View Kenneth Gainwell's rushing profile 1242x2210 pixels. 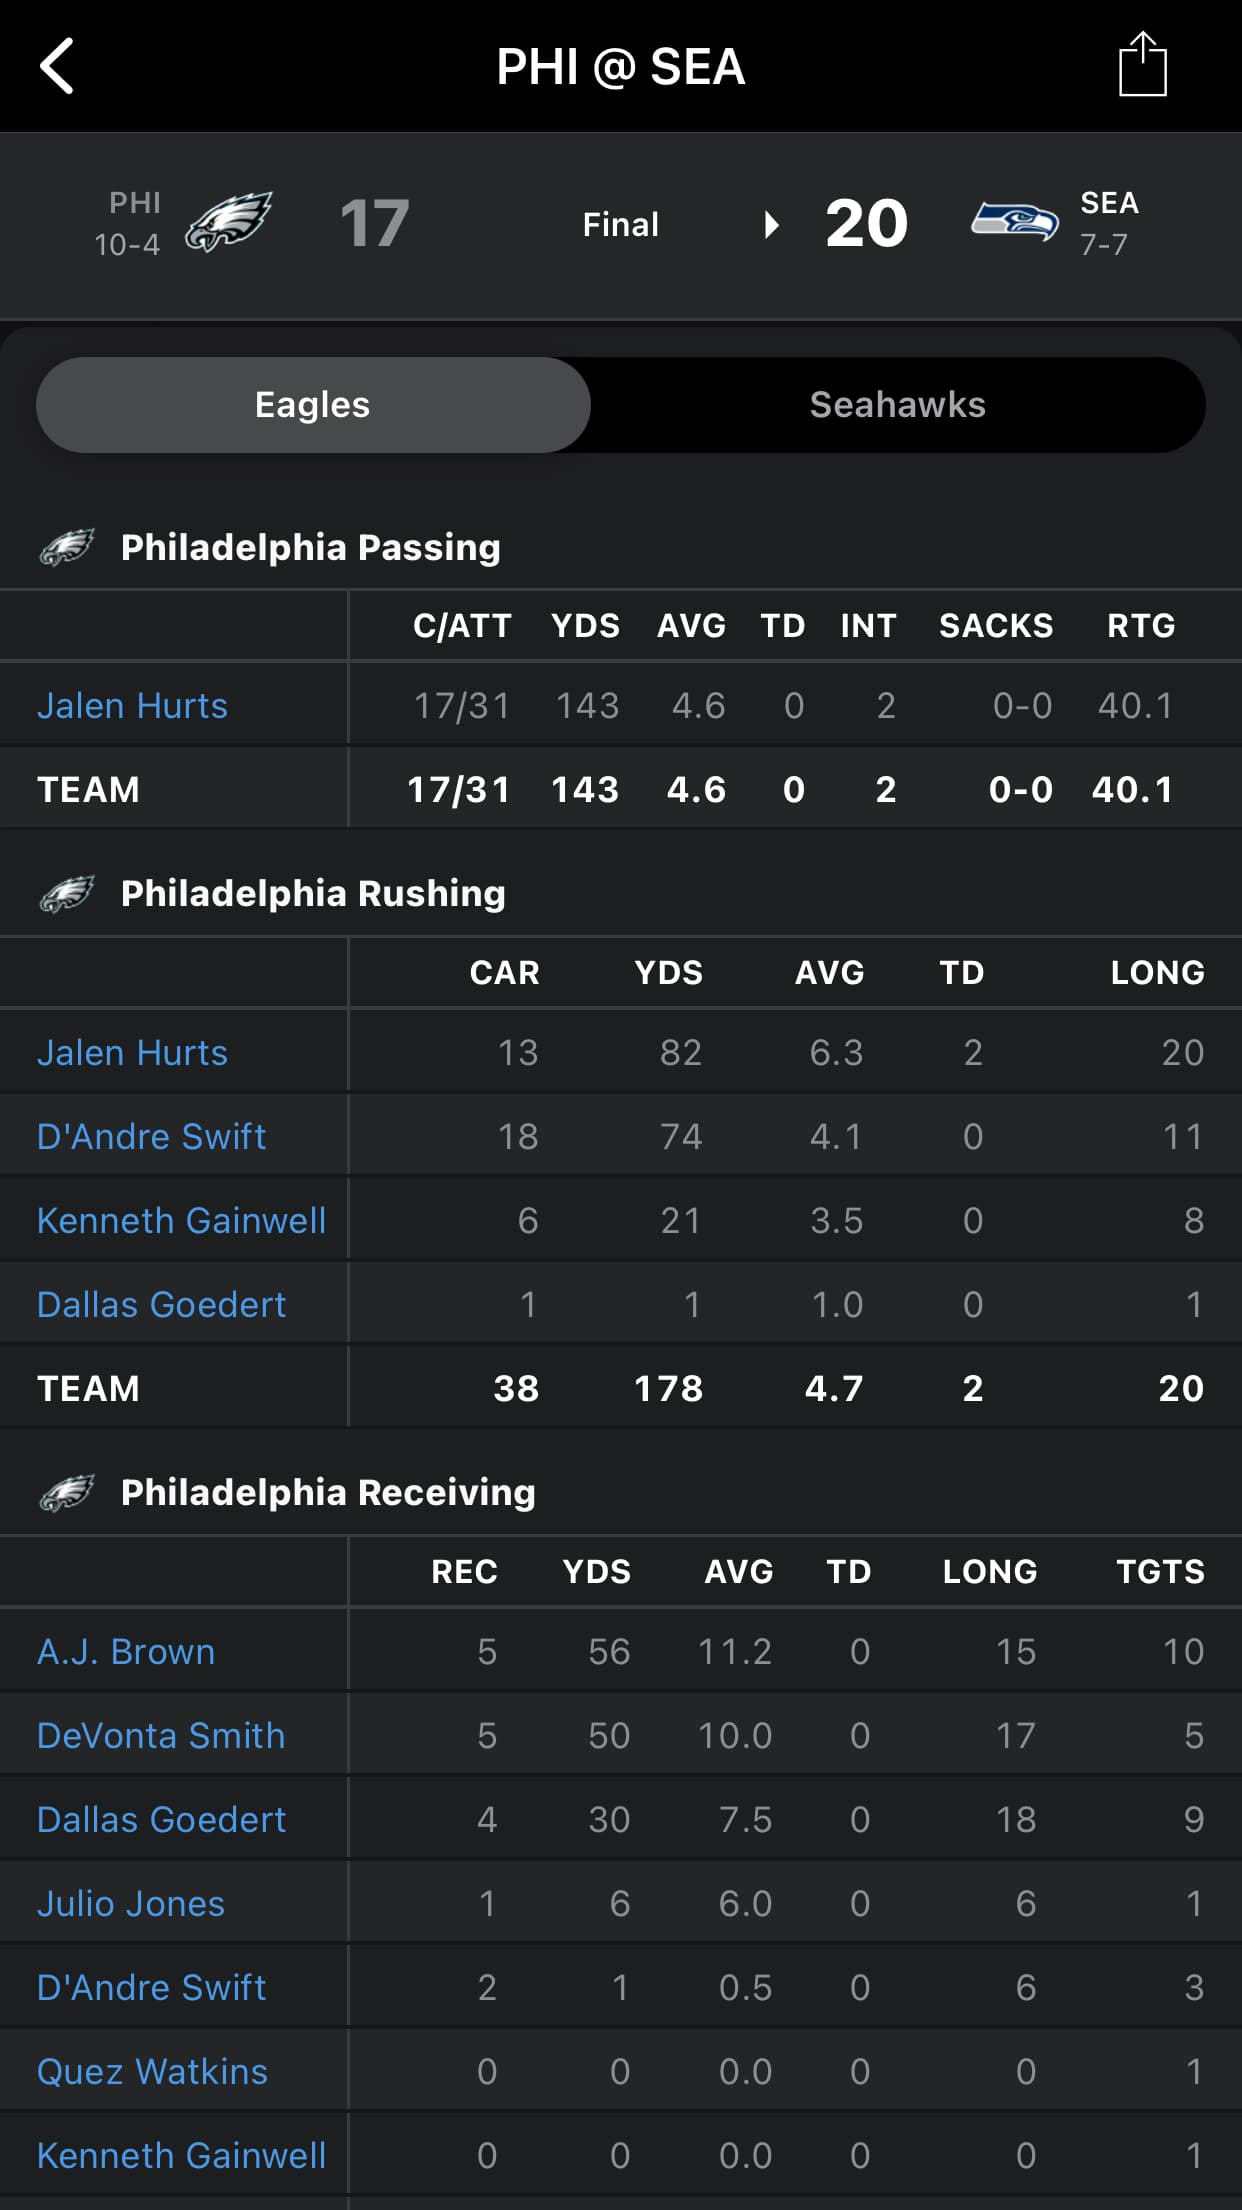[181, 1220]
